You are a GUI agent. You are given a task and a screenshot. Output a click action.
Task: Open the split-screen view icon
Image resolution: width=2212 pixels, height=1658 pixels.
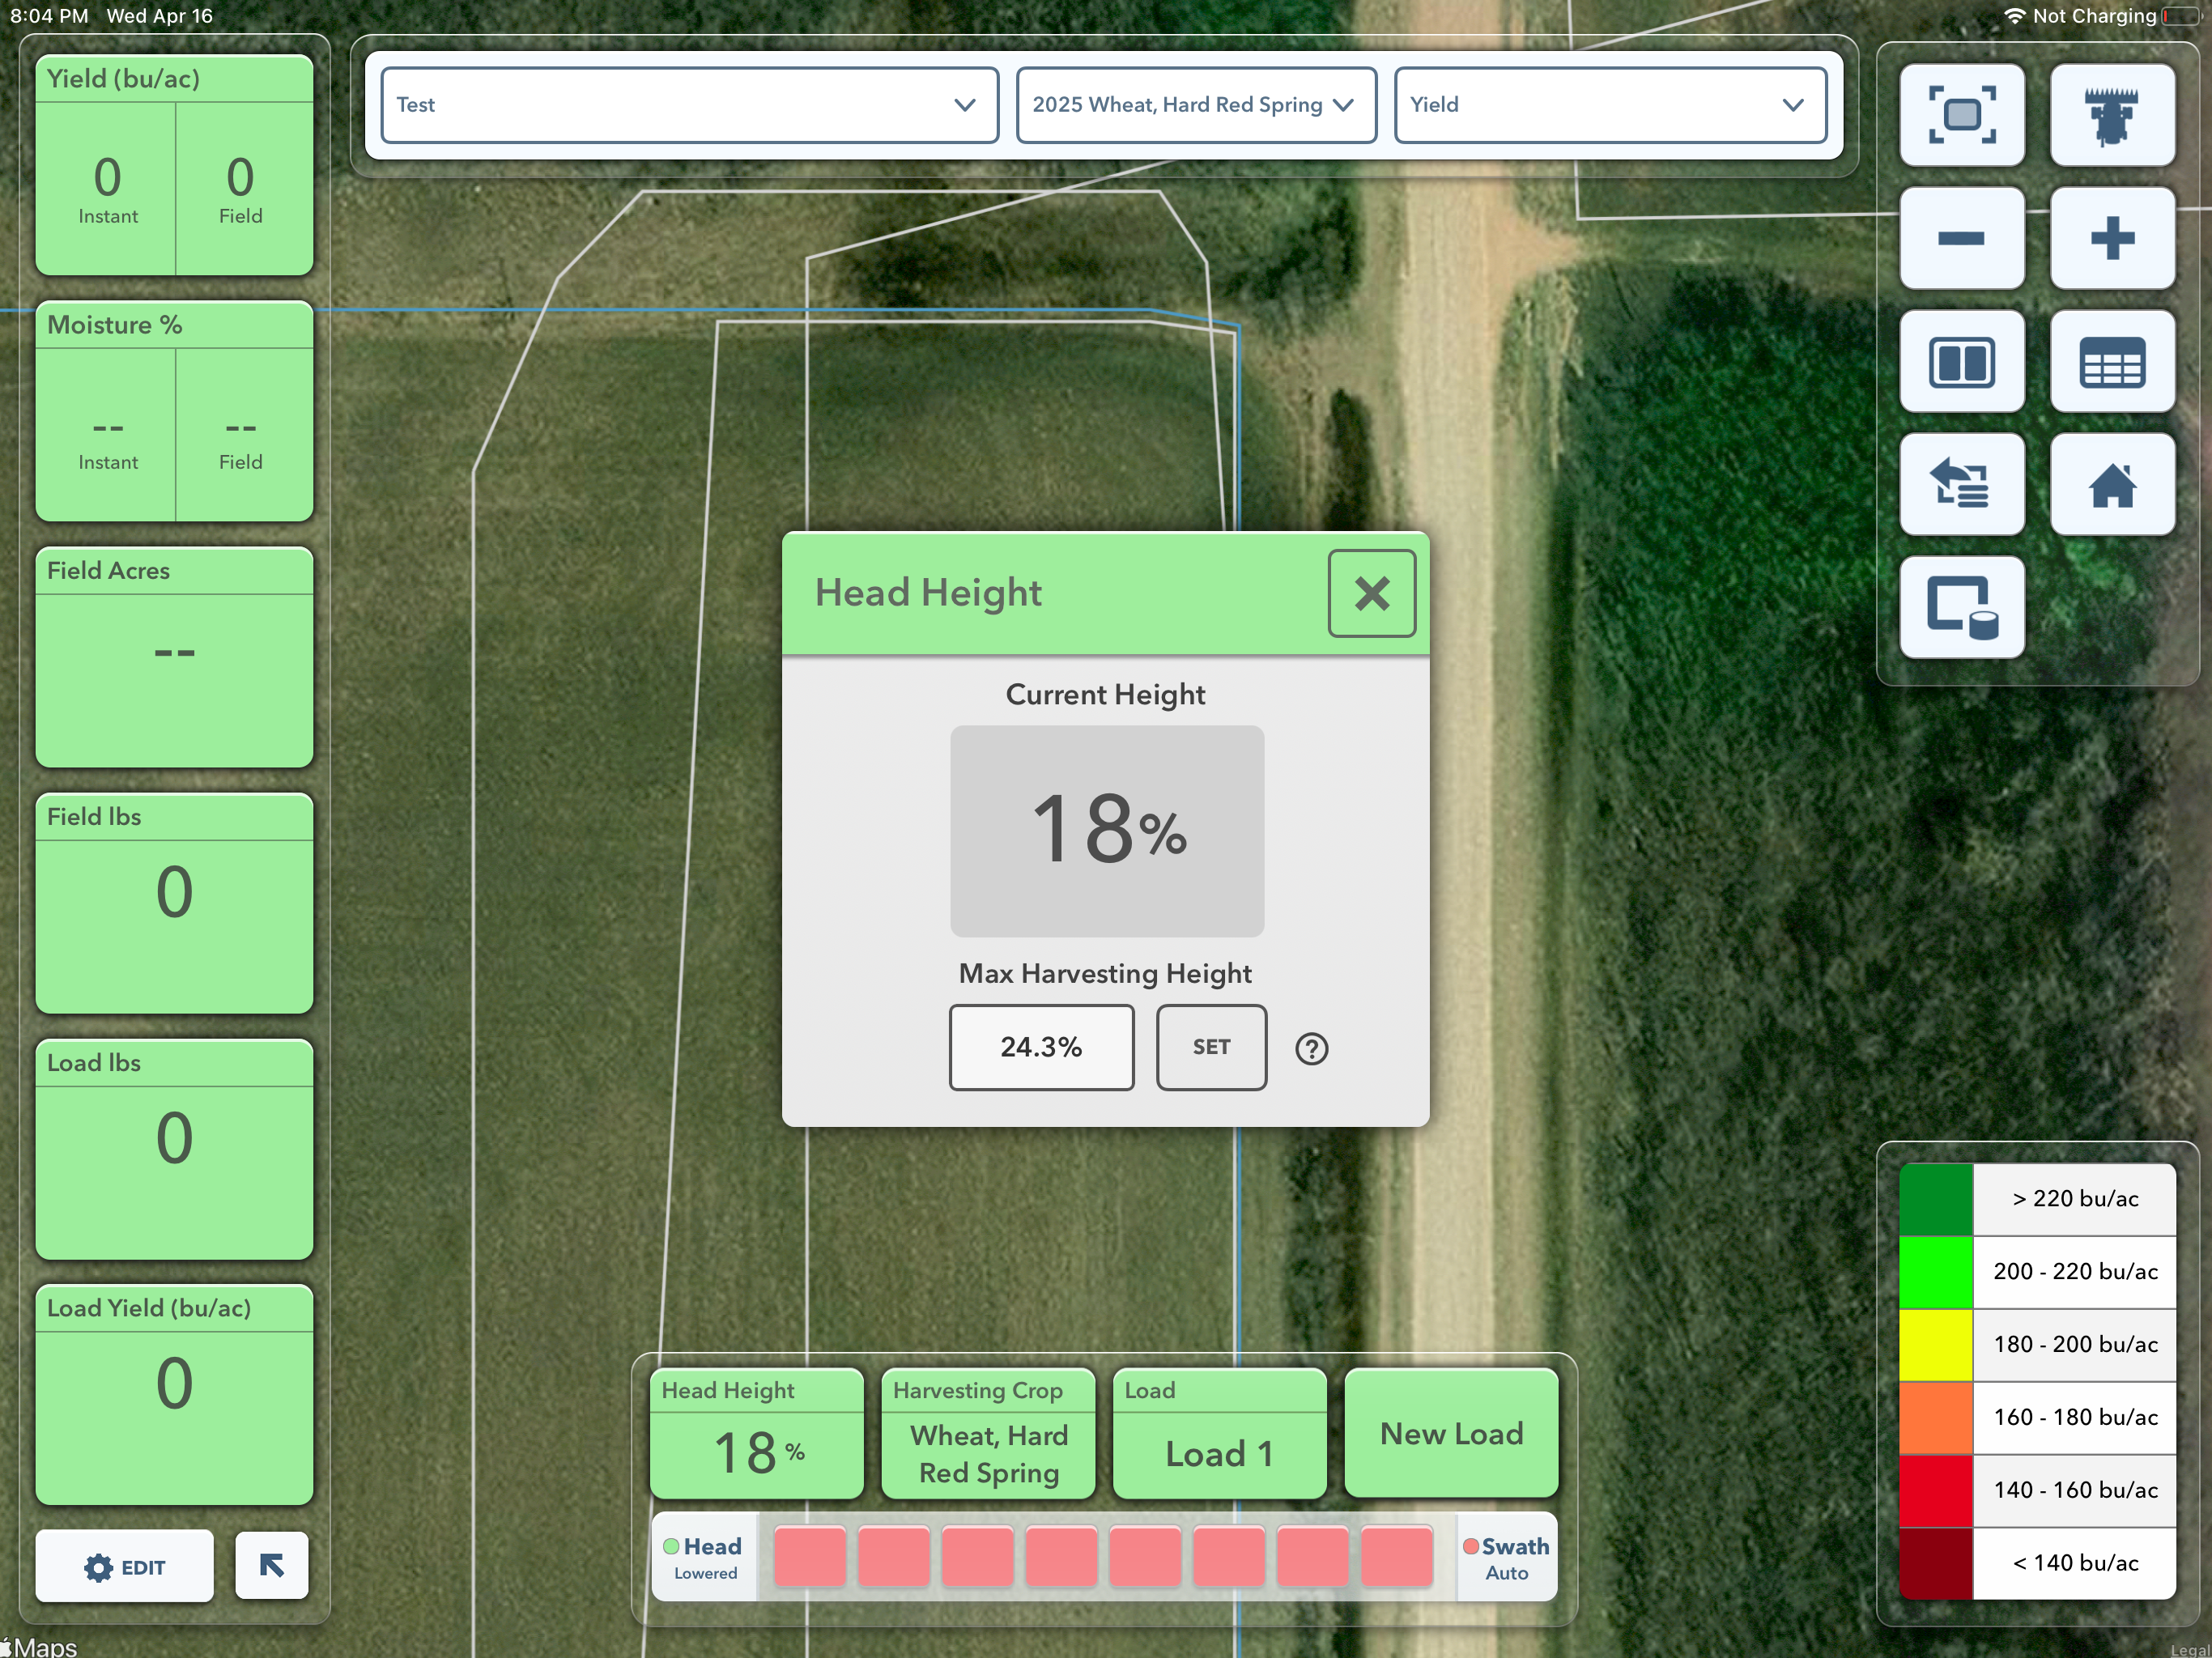1961,361
